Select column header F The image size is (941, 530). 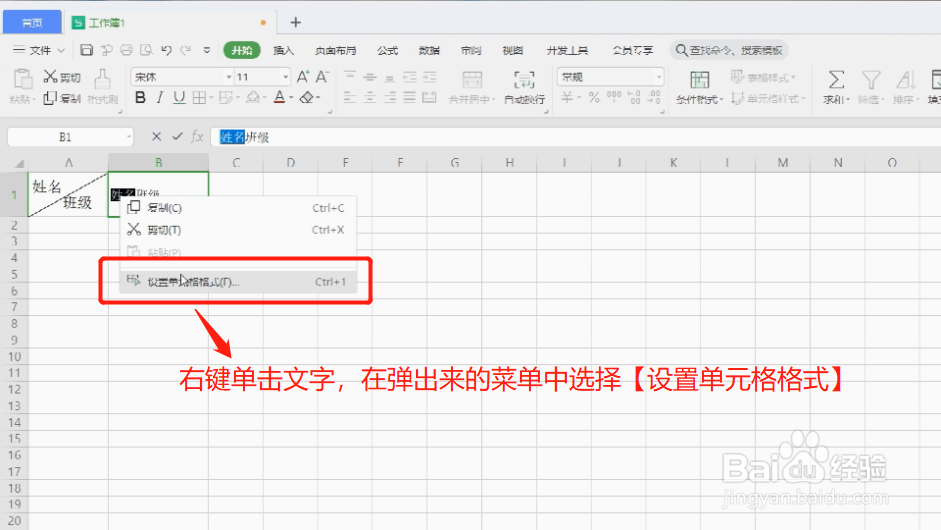(400, 163)
